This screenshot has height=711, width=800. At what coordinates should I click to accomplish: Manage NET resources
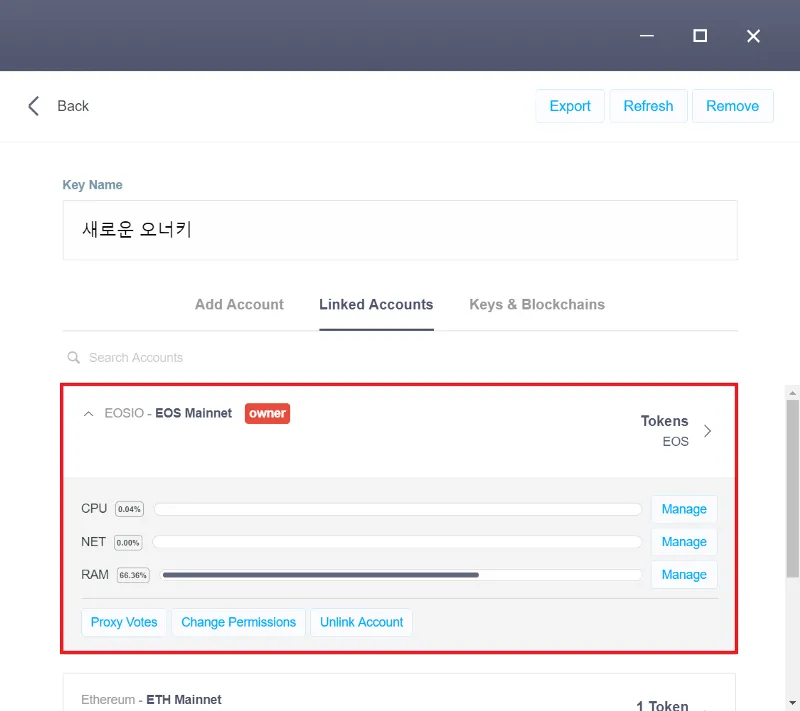coord(684,542)
